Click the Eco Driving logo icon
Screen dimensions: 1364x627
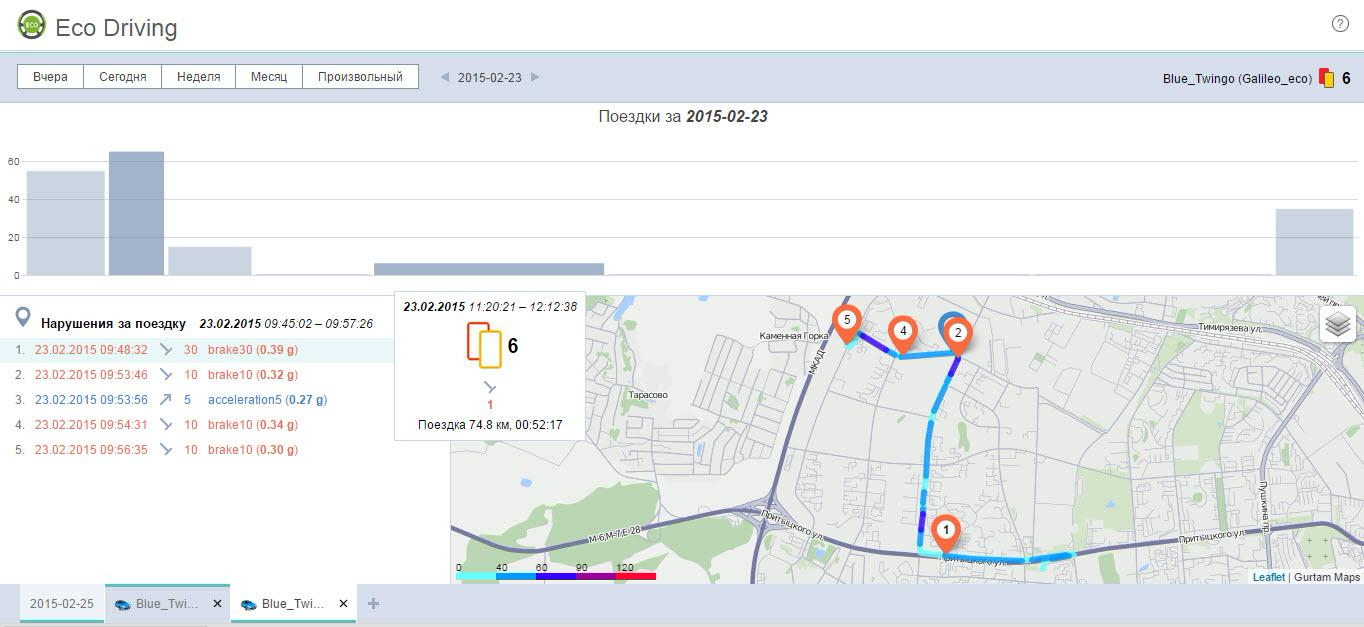32,25
